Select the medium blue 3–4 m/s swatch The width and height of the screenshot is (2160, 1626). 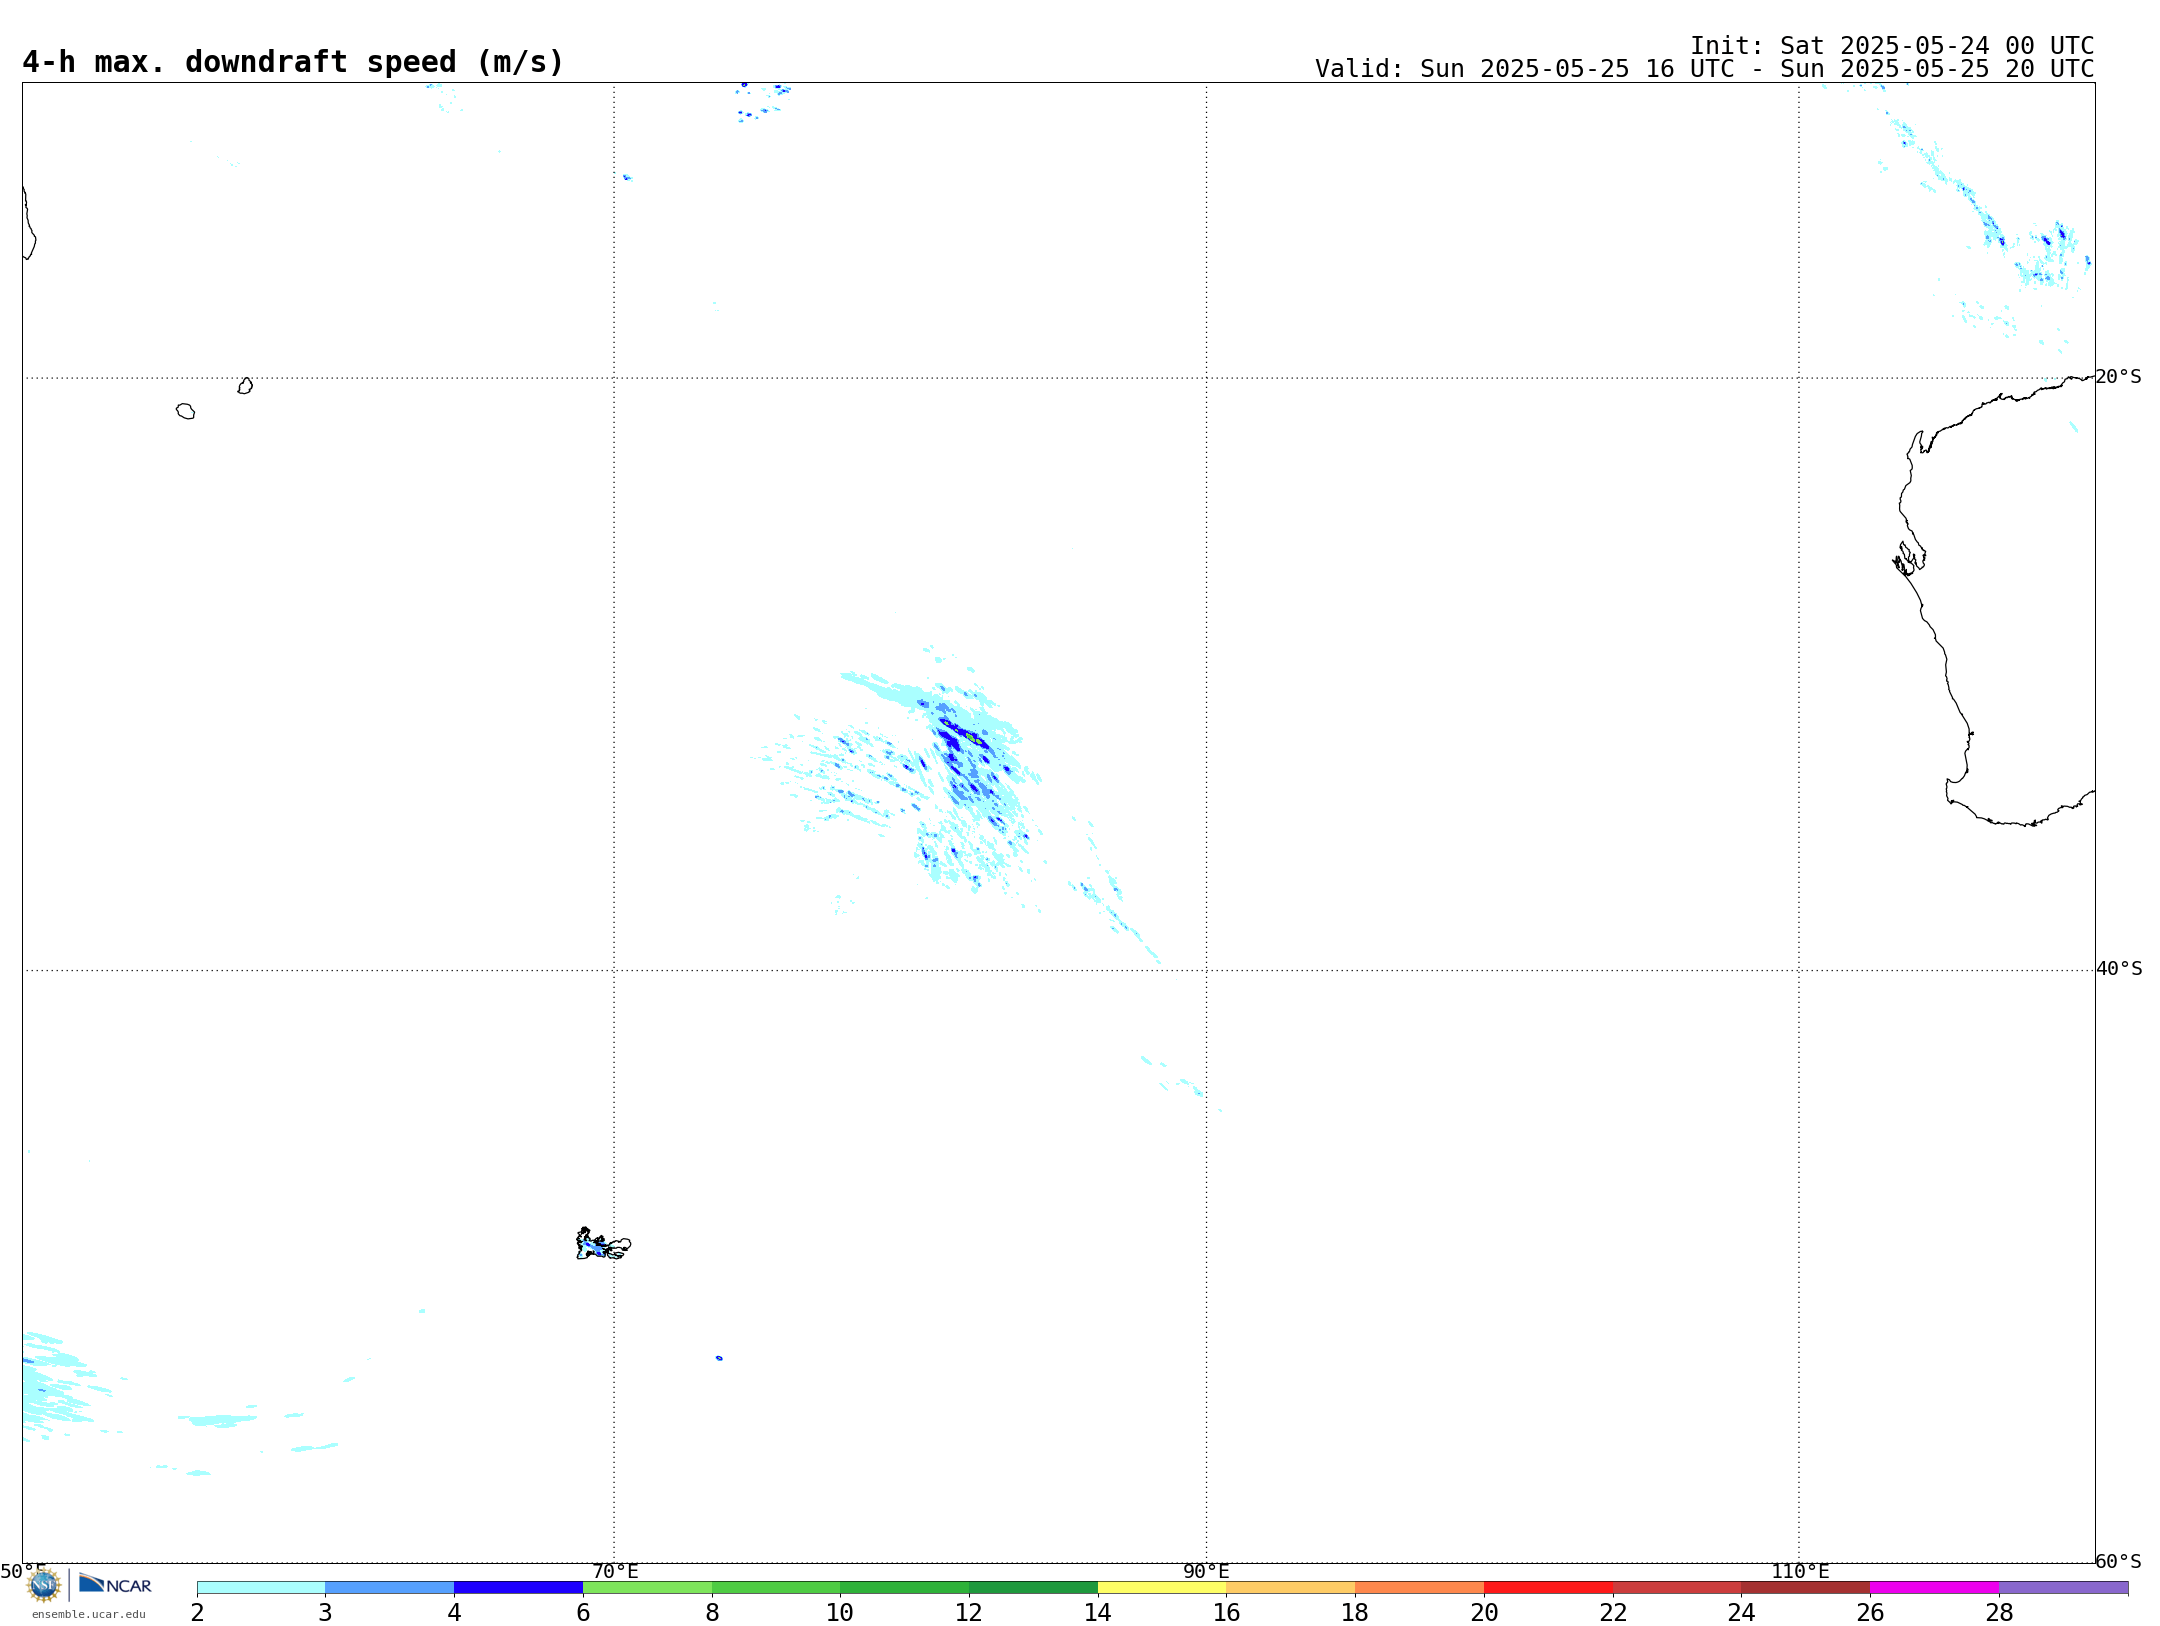(x=389, y=1587)
